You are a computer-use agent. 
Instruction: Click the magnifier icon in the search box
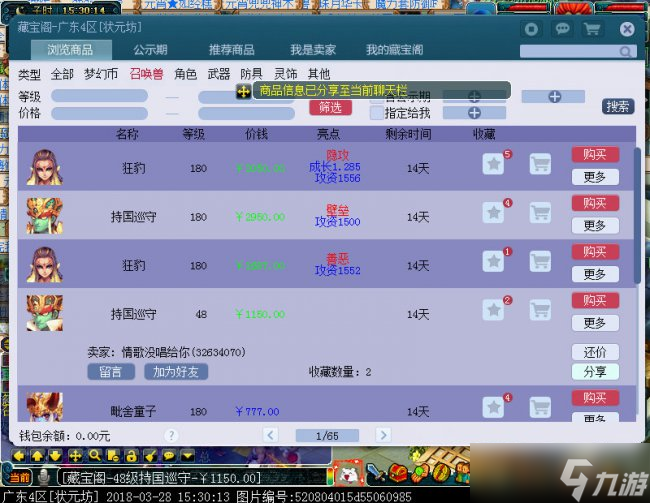point(626,51)
